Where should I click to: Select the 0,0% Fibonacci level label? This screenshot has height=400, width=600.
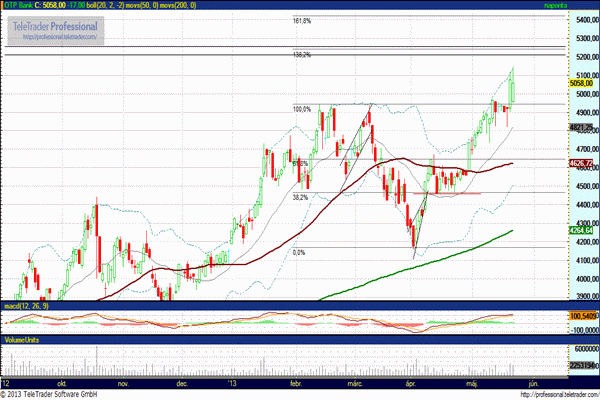point(299,253)
